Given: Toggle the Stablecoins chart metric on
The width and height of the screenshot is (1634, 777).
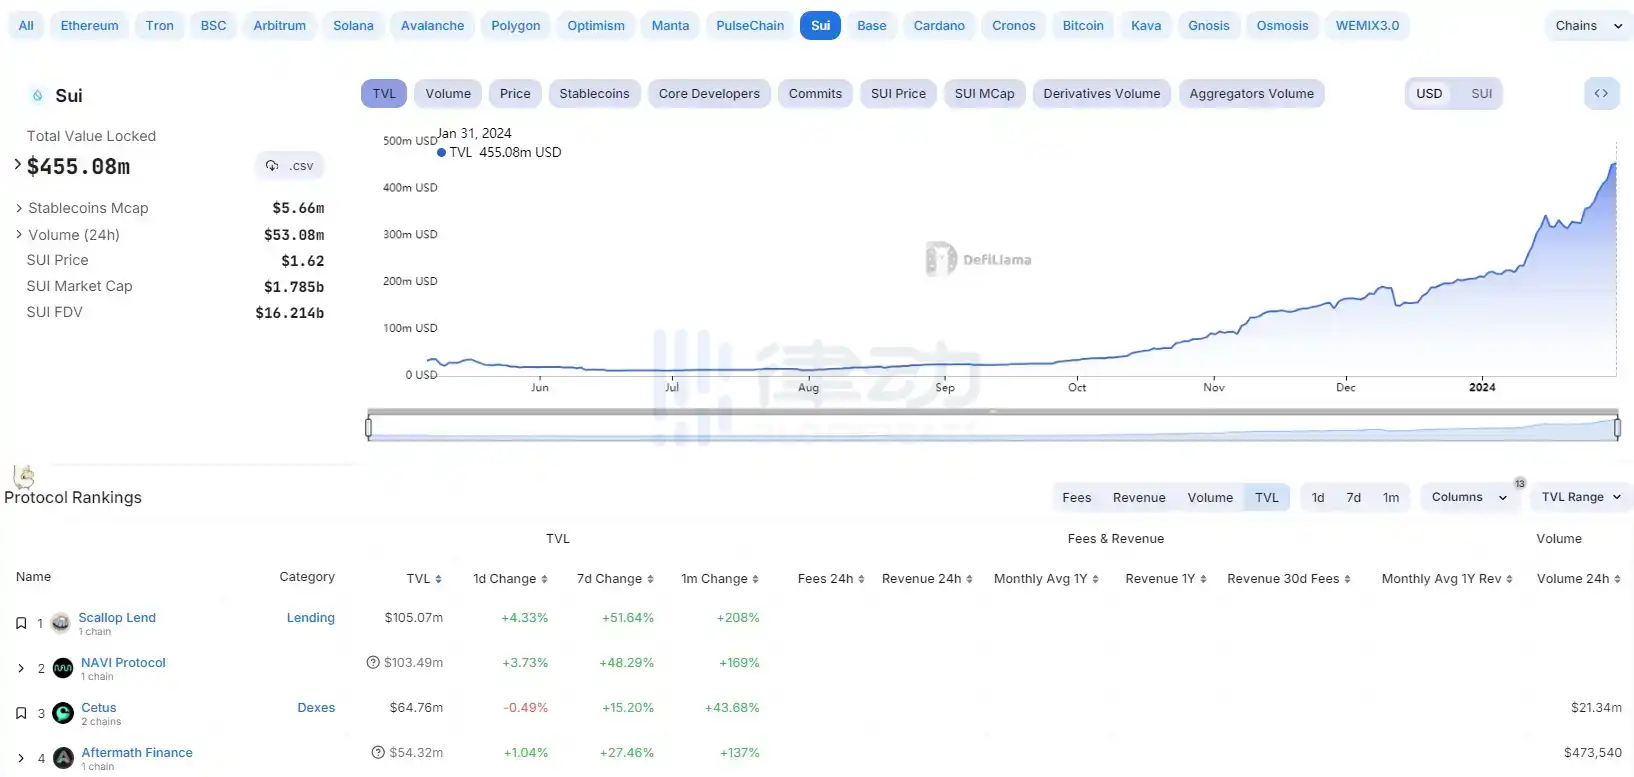Looking at the screenshot, I should point(594,94).
